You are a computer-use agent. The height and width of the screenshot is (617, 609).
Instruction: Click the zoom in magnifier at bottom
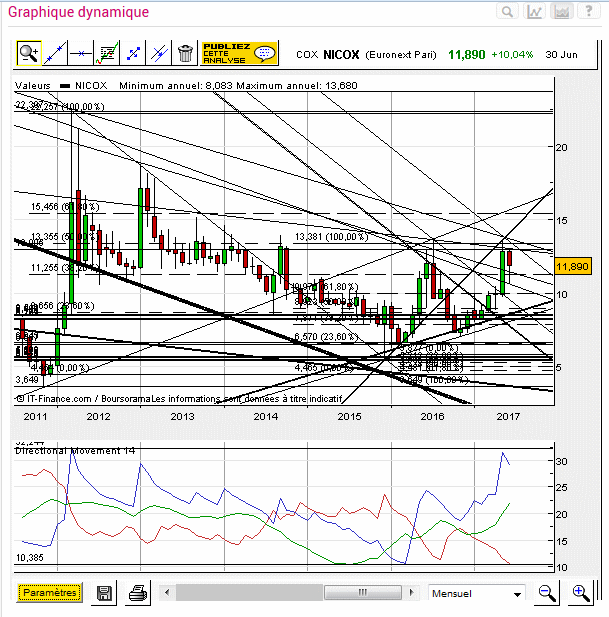[x=581, y=593]
